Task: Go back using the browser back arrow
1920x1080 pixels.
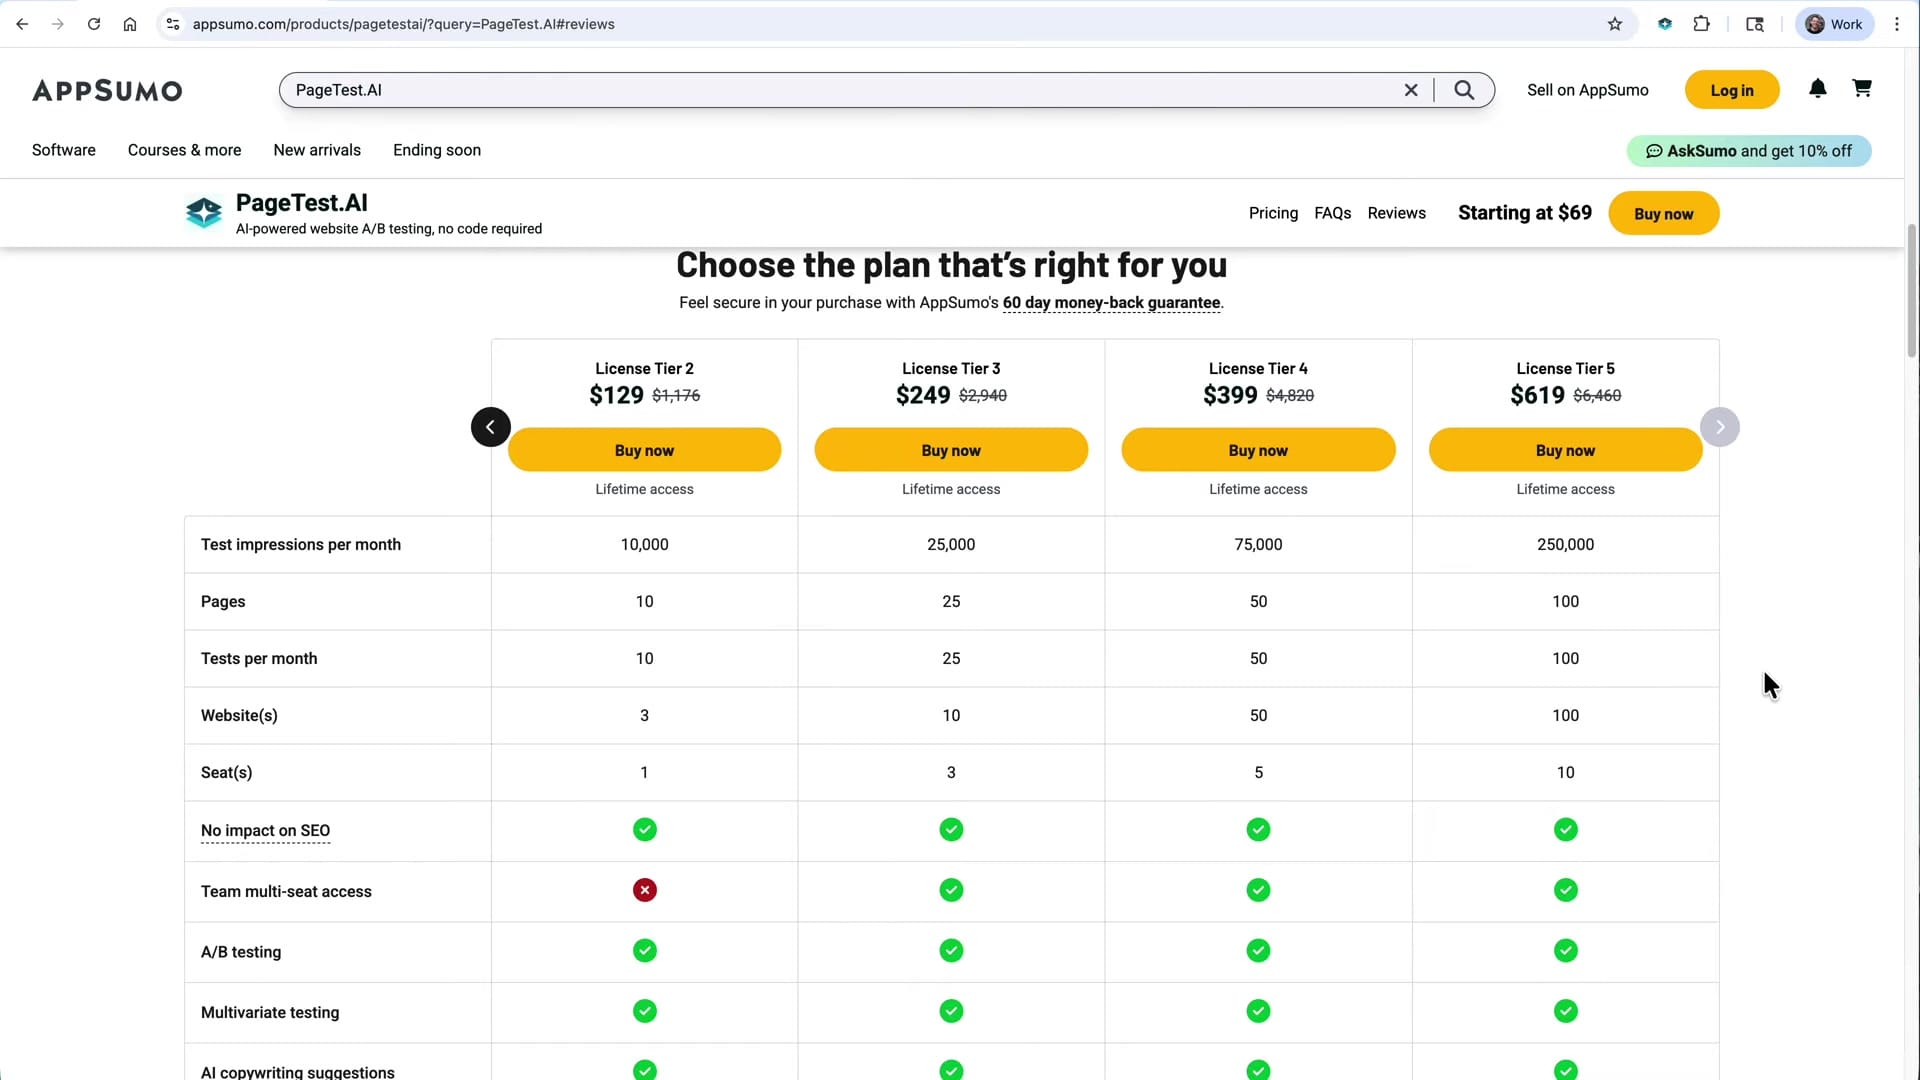Action: point(22,24)
